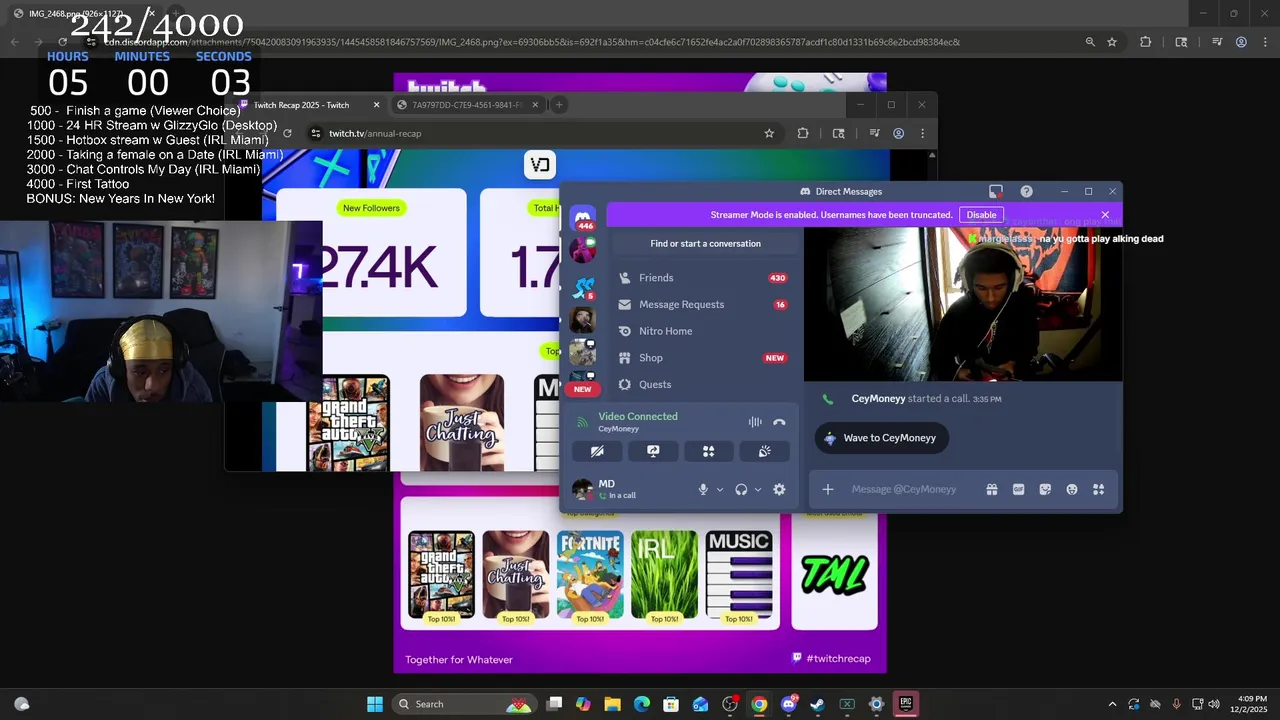Open Discord inbox icon in title bar
The width and height of the screenshot is (1280, 720).
click(x=996, y=191)
